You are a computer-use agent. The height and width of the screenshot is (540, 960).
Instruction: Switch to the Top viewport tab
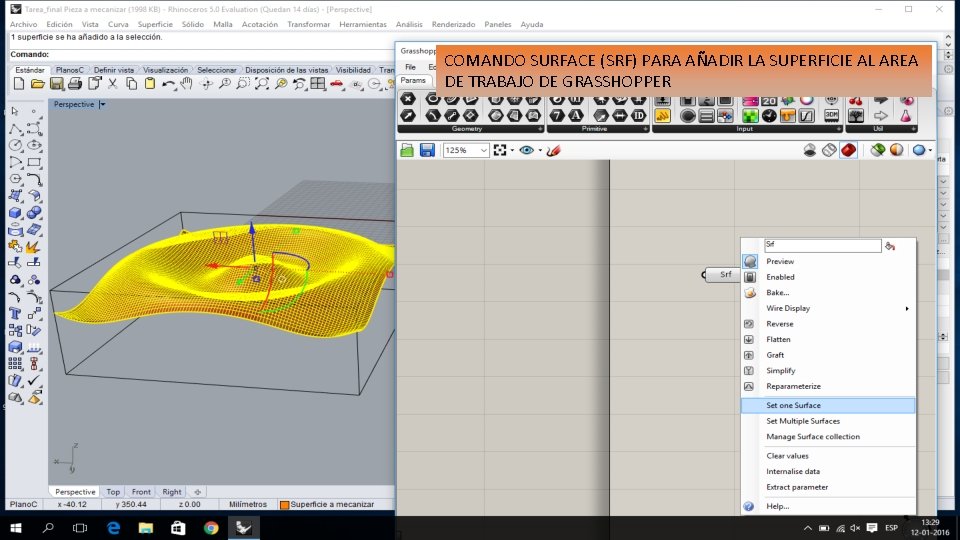coord(113,492)
